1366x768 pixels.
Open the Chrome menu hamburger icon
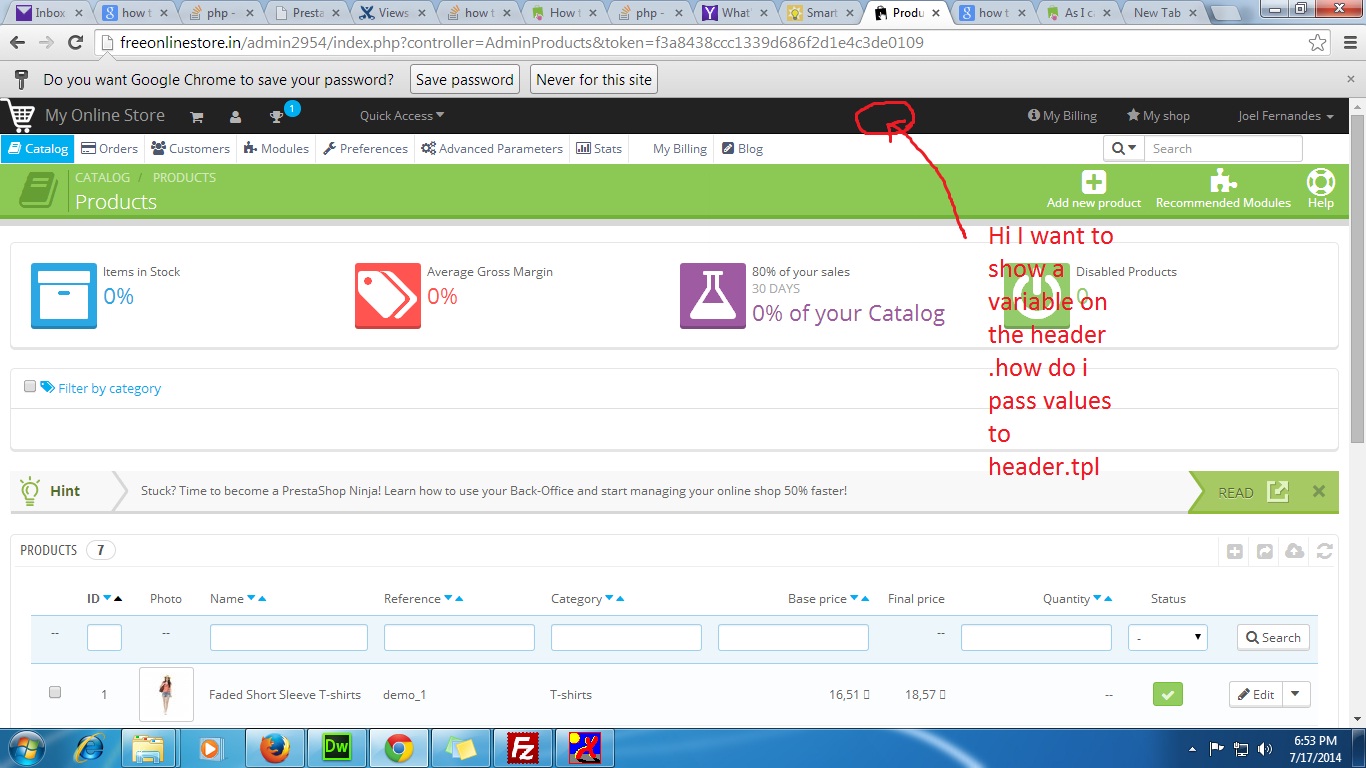1347,43
